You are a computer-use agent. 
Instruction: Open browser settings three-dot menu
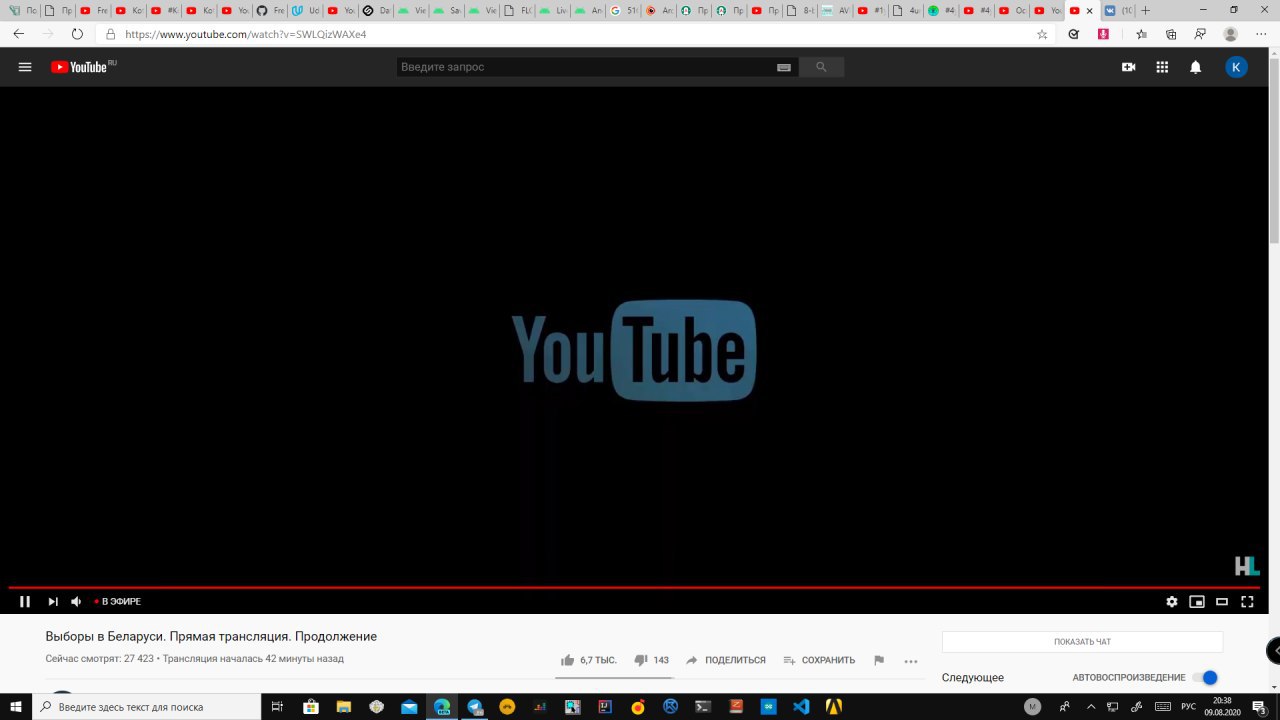[1260, 34]
